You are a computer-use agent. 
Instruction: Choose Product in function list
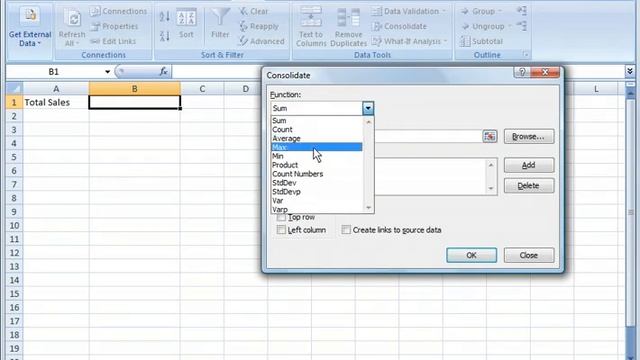317,165
